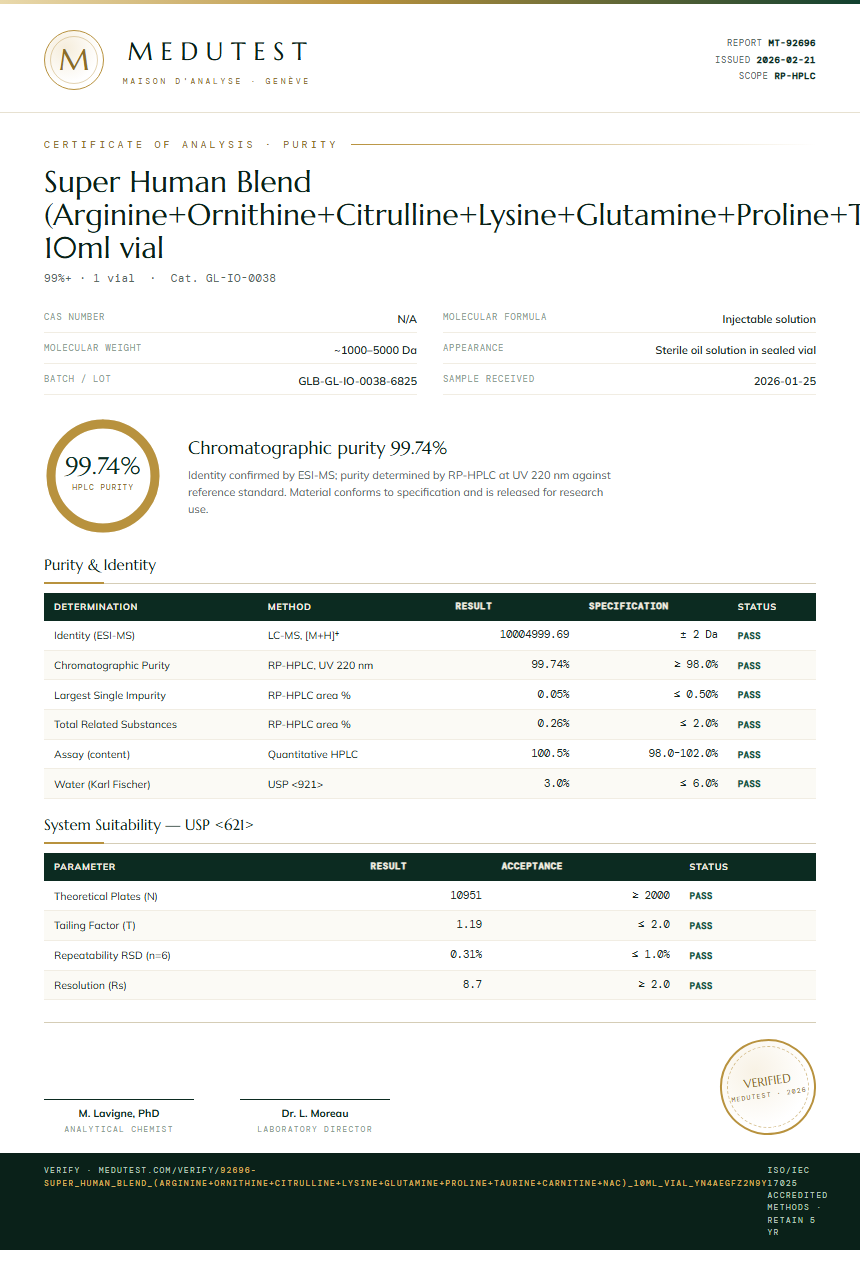860x1280 pixels.
Task: Click the DETERMINATION column header
Action: tap(96, 607)
